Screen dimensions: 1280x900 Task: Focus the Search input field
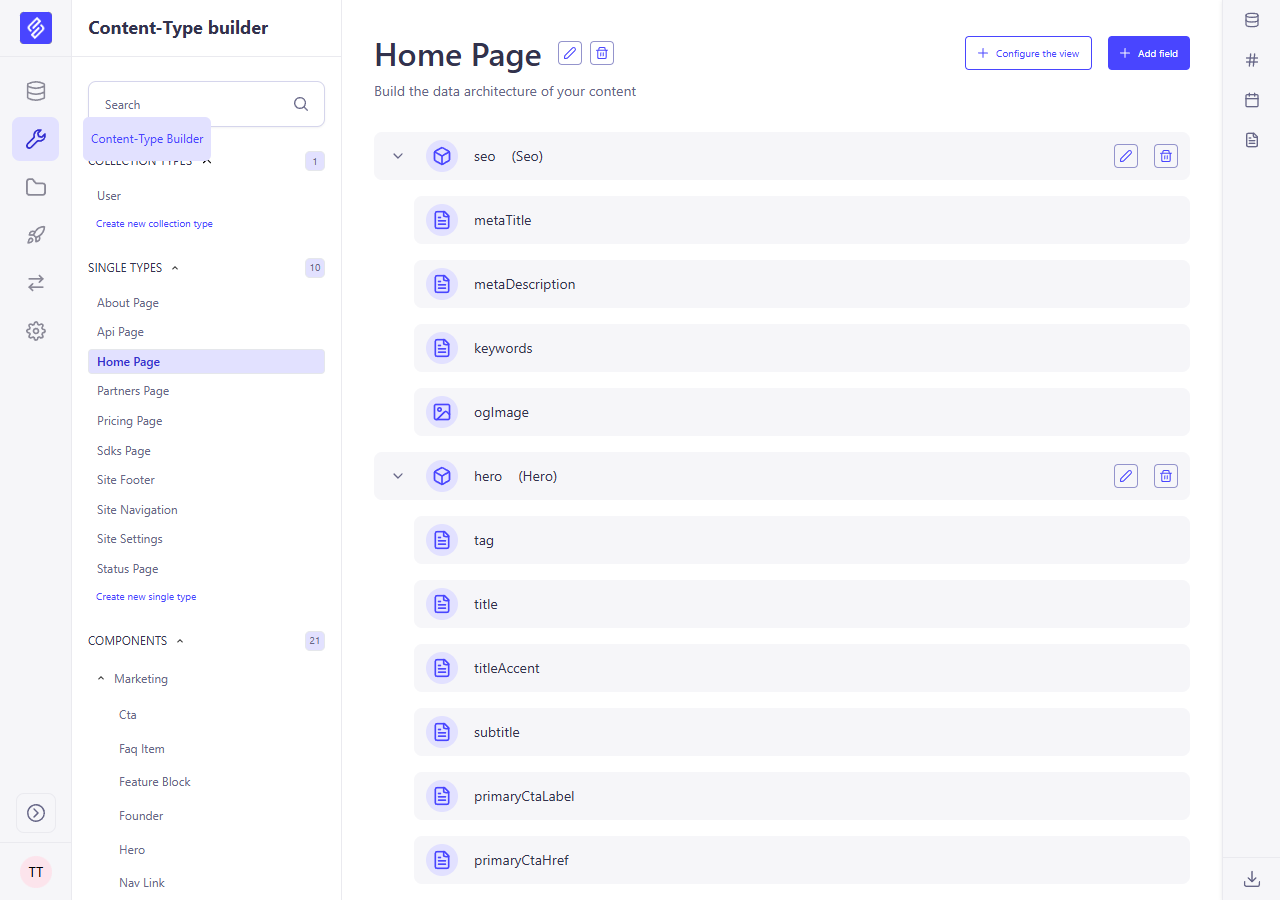(x=206, y=104)
